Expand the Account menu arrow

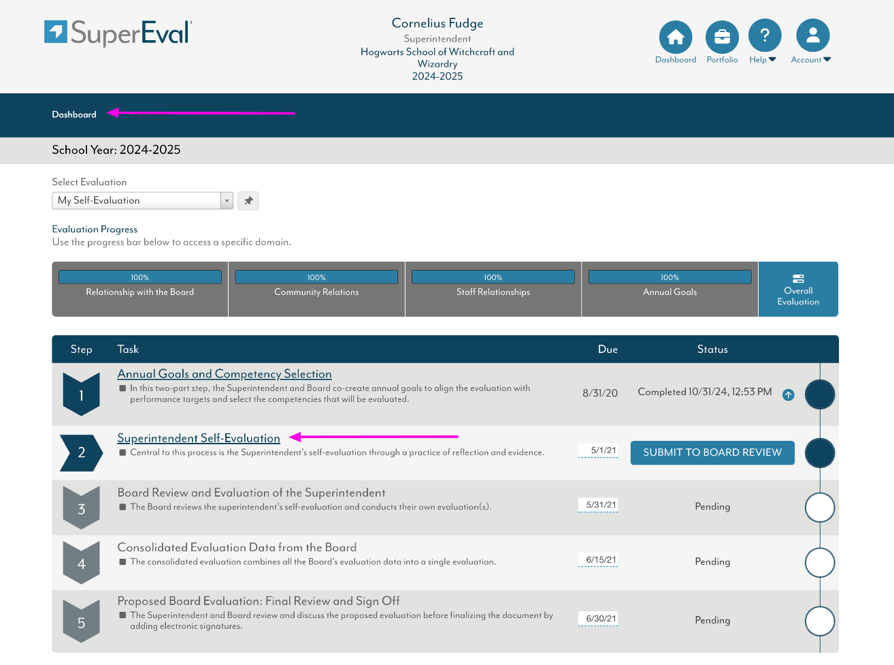pos(827,59)
